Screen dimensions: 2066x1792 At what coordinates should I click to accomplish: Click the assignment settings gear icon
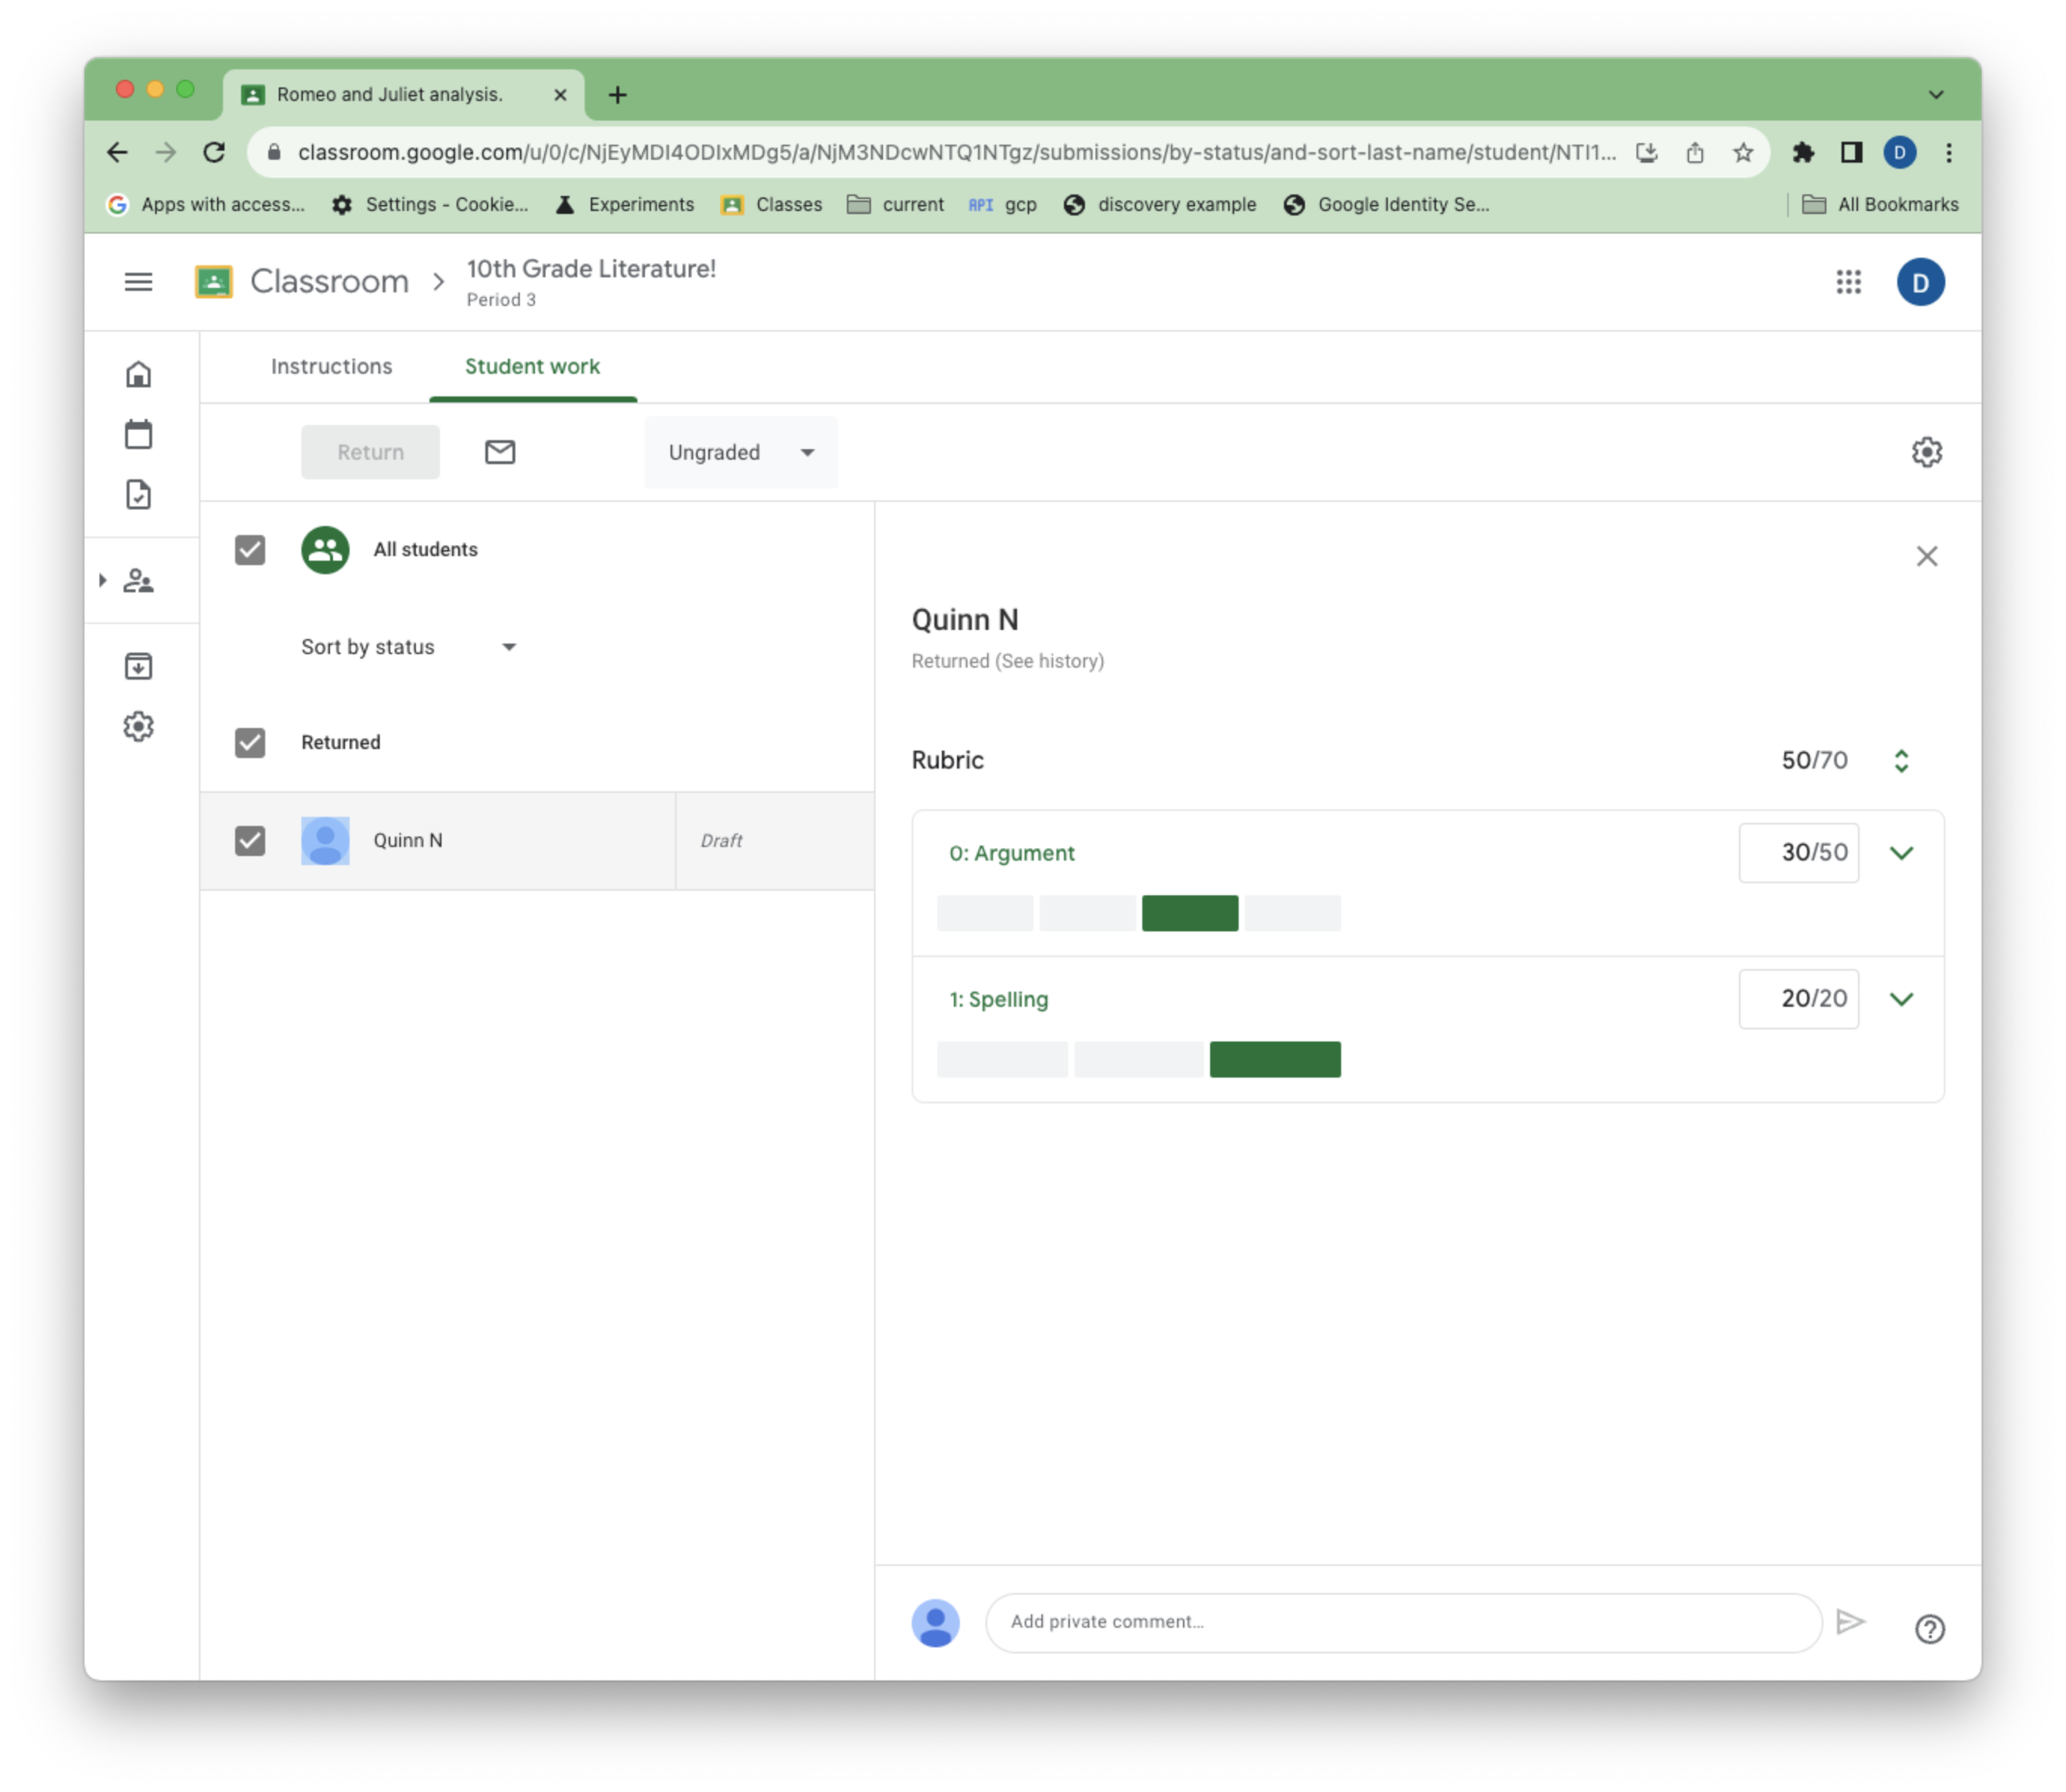1927,451
